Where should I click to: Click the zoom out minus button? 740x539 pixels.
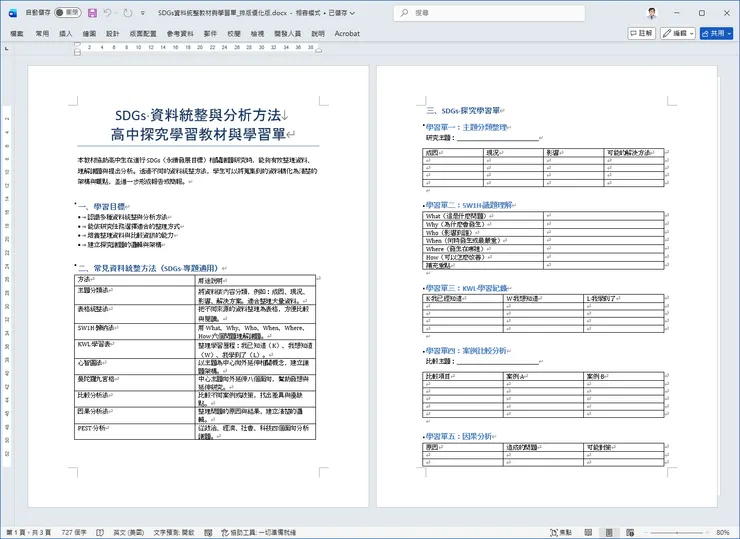point(646,532)
